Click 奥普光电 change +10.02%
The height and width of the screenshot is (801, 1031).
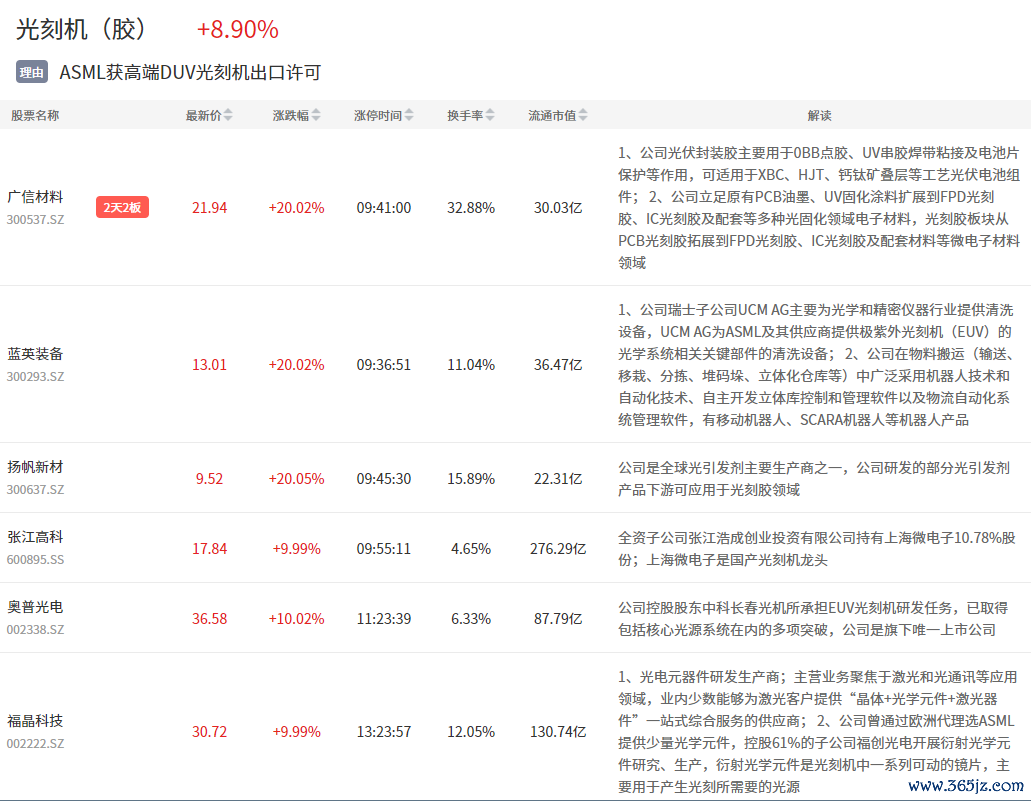pos(297,619)
